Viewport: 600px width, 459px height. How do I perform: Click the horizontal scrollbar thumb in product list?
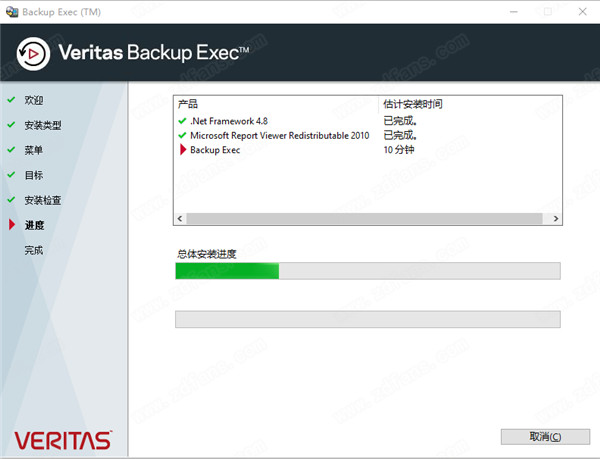(x=364, y=218)
